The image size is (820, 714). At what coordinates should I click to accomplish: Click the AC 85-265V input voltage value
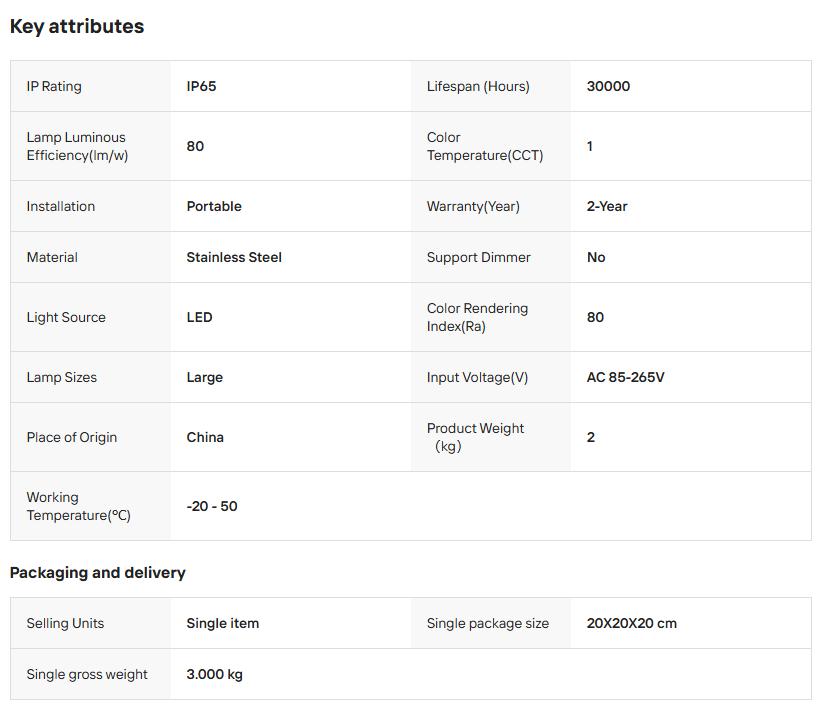tap(625, 377)
